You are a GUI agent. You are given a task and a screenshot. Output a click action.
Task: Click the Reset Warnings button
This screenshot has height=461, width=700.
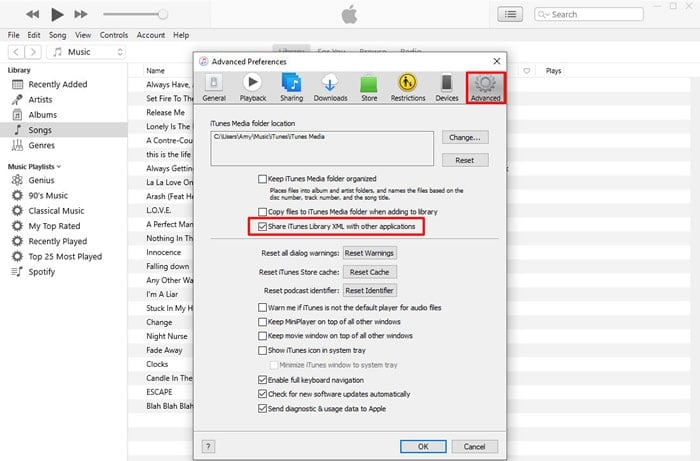click(369, 253)
